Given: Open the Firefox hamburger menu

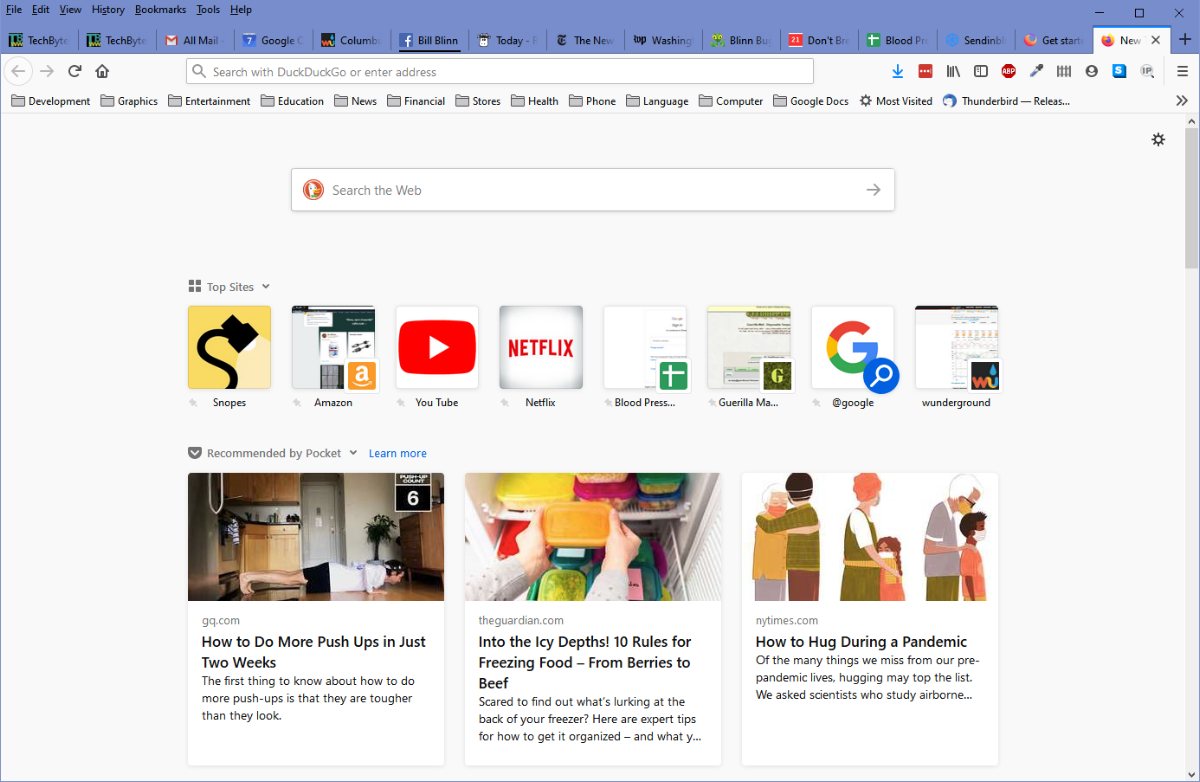Looking at the screenshot, I should point(1182,71).
